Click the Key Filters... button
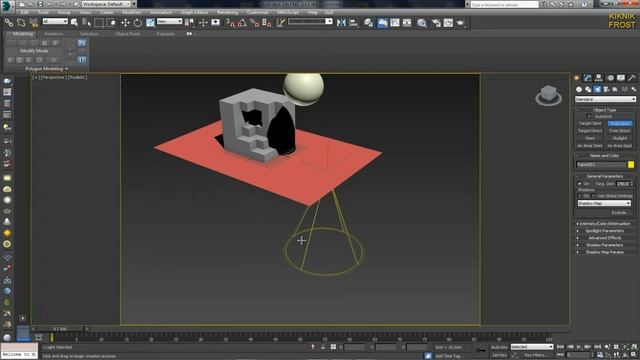 click(535, 356)
